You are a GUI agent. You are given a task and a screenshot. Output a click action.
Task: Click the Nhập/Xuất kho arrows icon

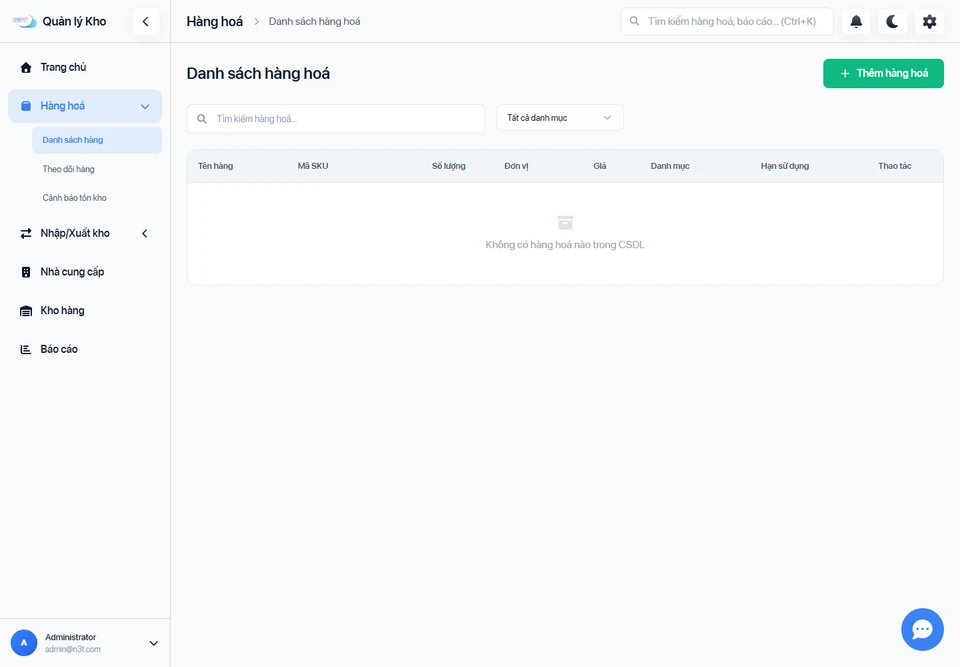(26, 233)
